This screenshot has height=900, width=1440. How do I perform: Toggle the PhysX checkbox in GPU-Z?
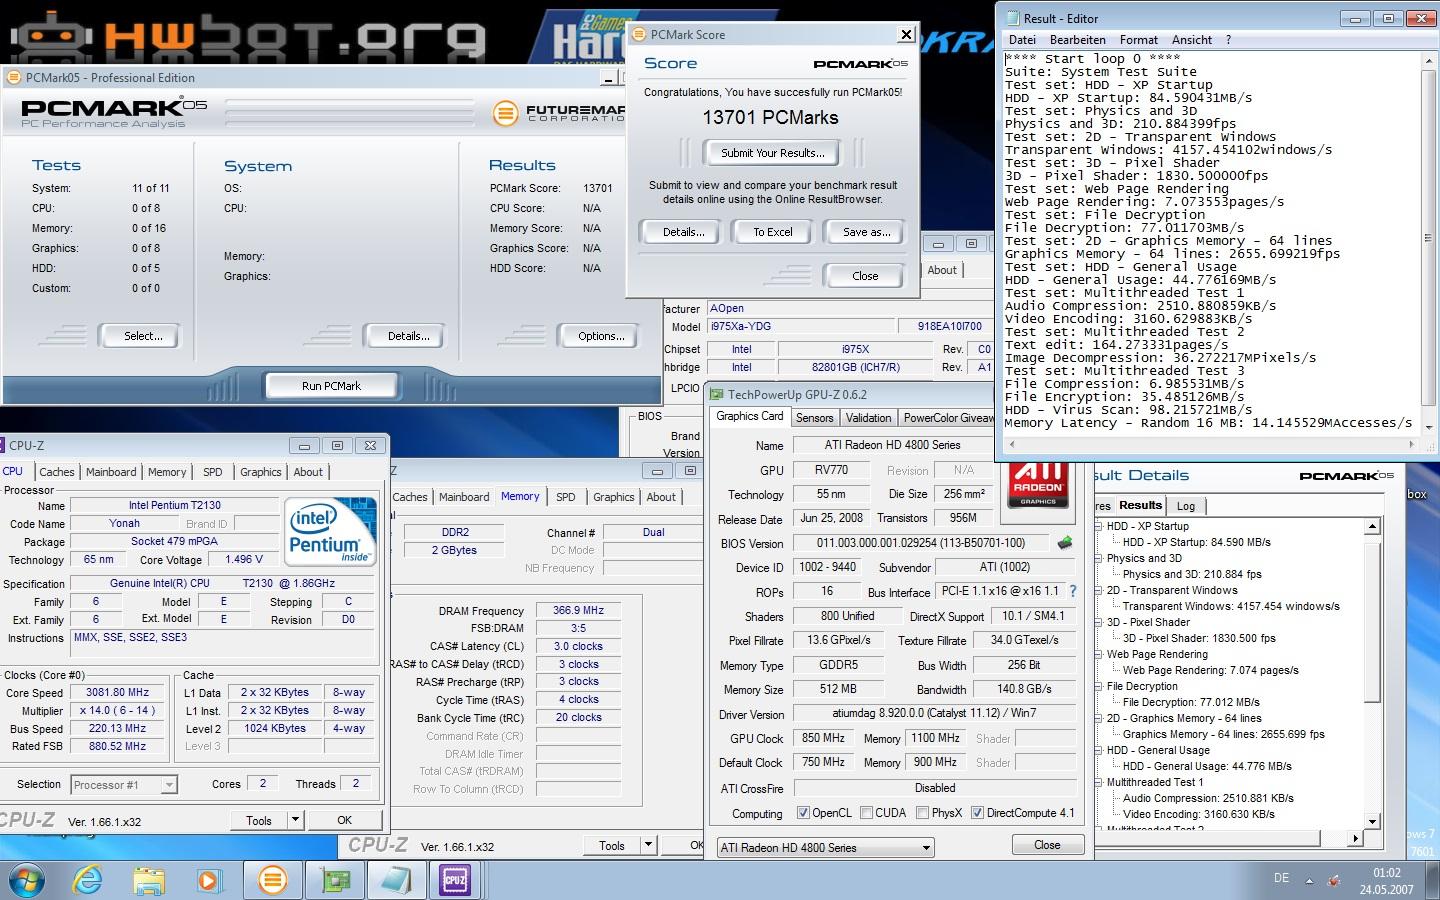coord(922,813)
